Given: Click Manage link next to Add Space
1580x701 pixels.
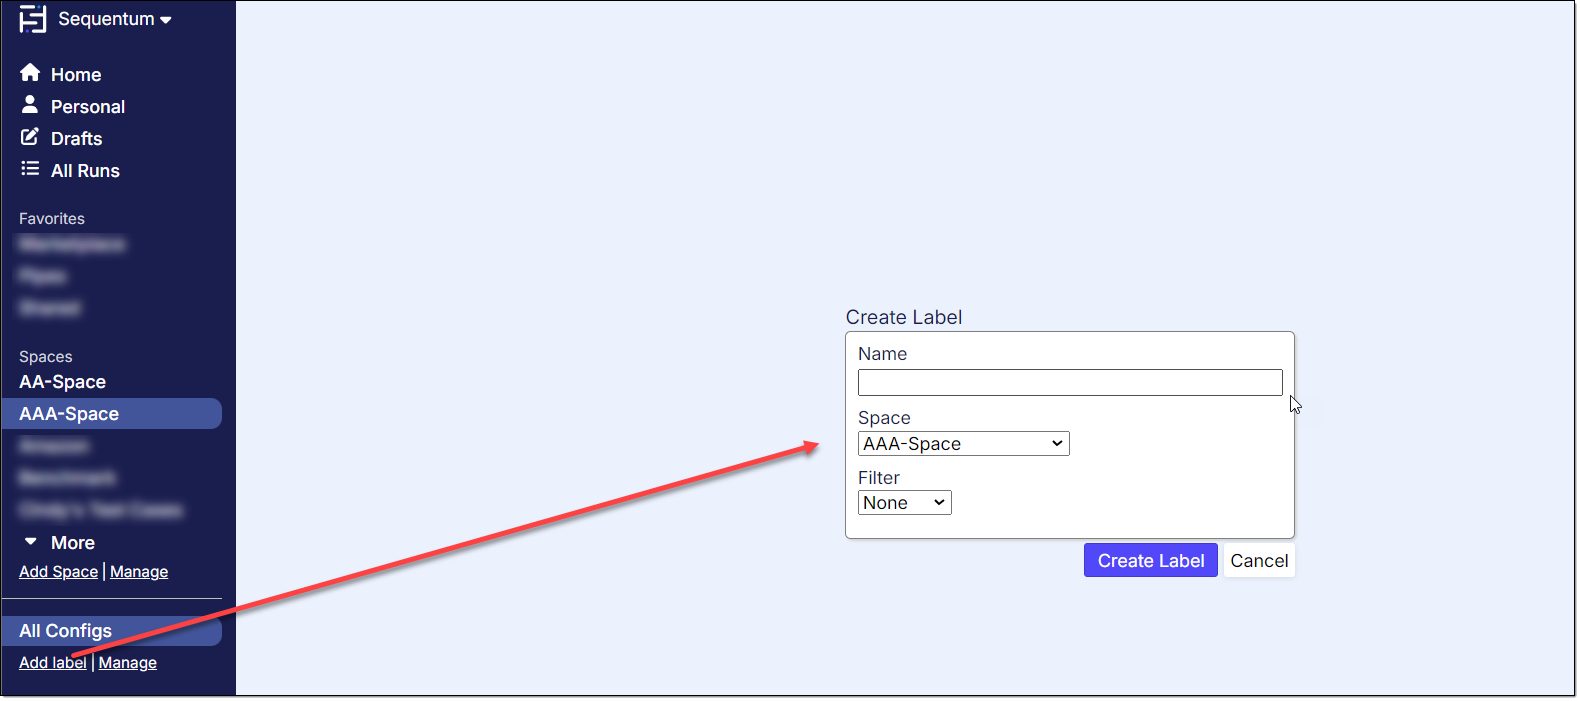Looking at the screenshot, I should (x=139, y=572).
